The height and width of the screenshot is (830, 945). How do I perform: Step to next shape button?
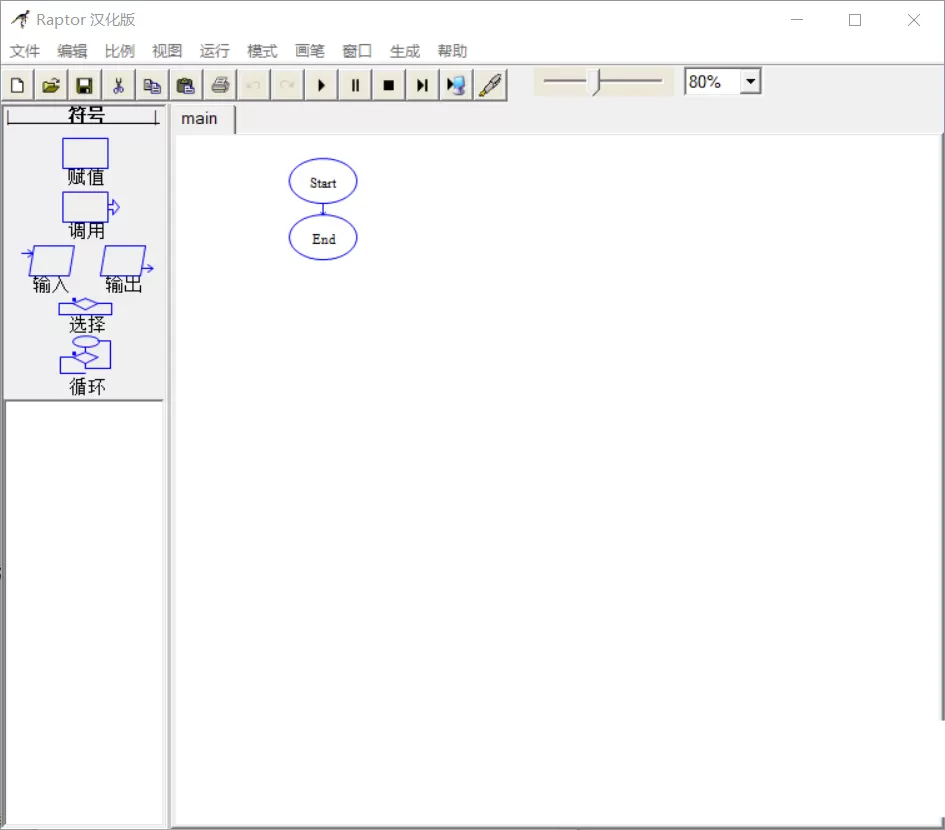coord(422,85)
